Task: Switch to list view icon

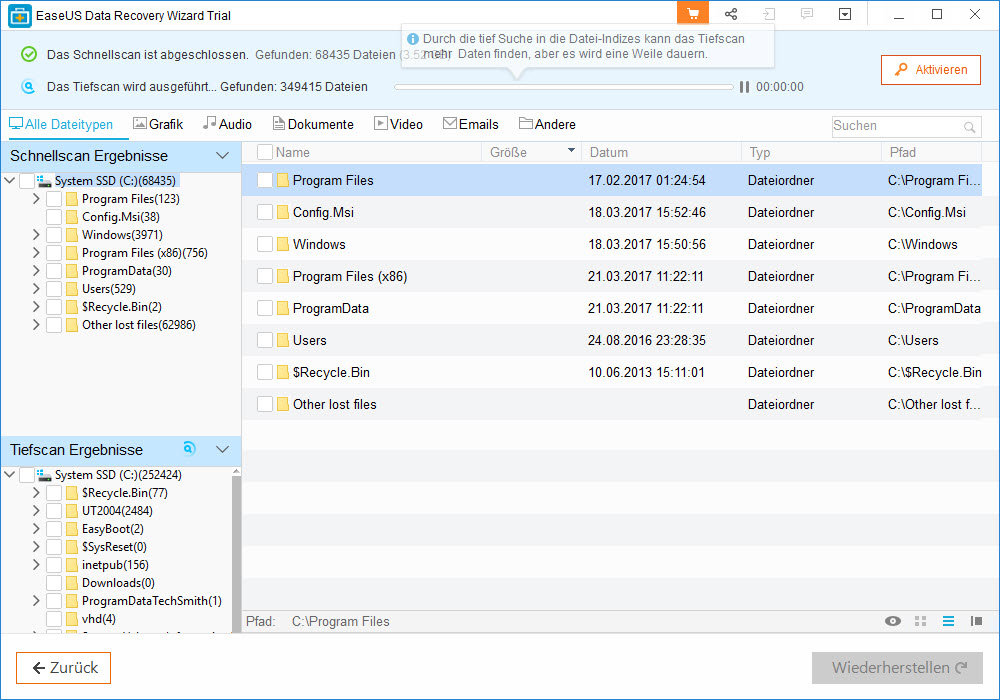Action: point(948,622)
